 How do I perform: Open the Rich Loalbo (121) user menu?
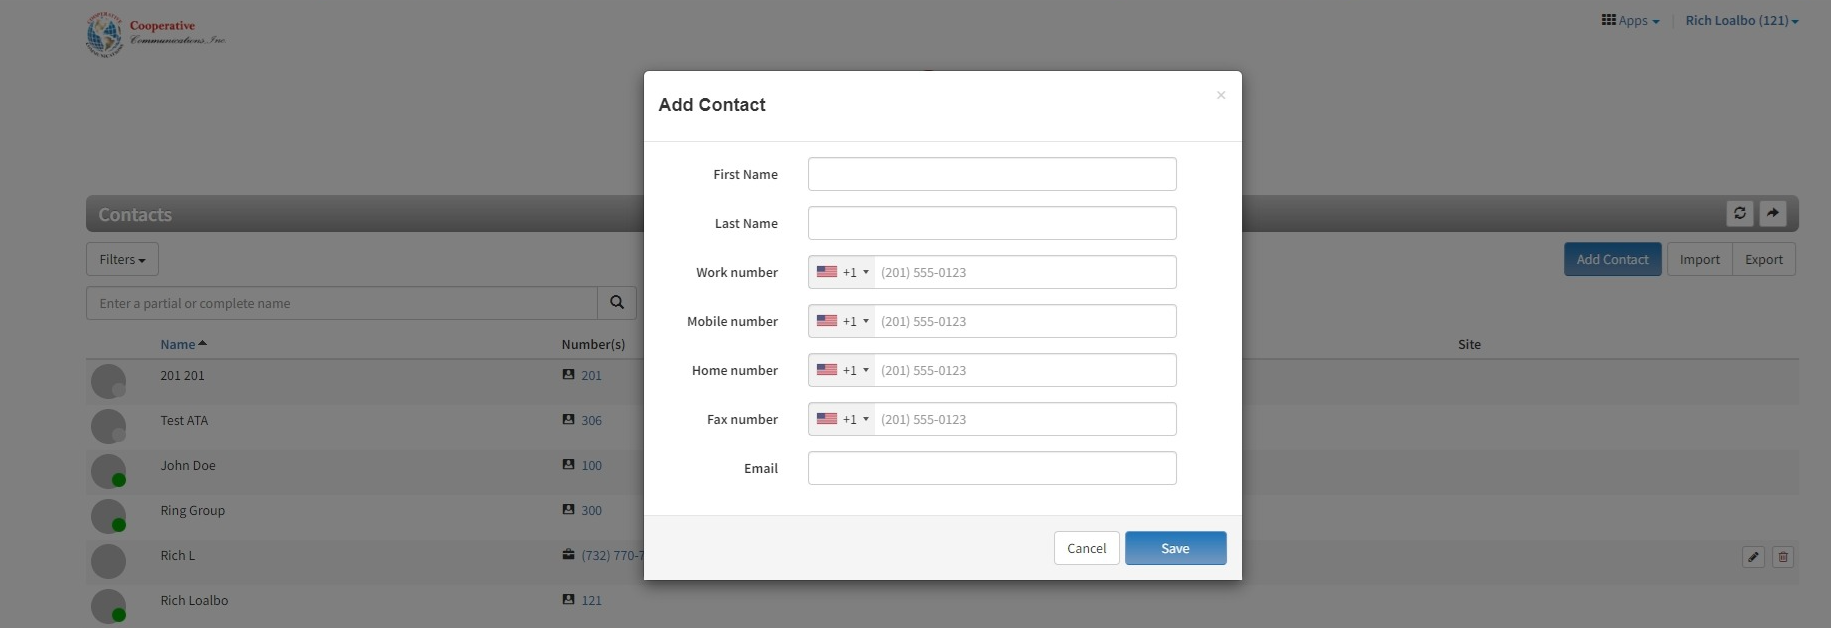pyautogui.click(x=1742, y=20)
